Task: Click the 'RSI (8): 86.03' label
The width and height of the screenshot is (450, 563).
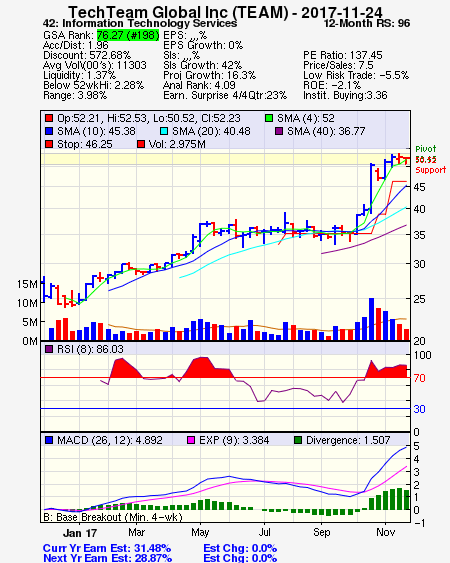Action: tap(90, 349)
